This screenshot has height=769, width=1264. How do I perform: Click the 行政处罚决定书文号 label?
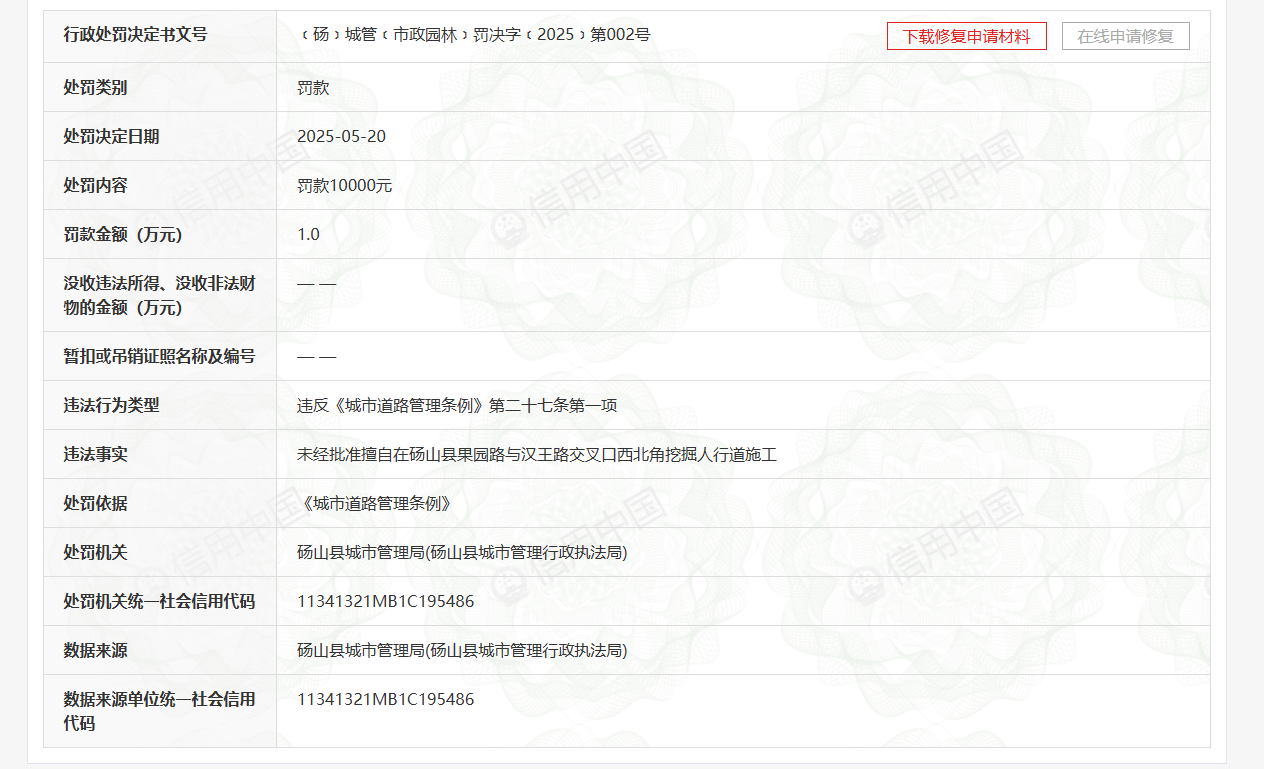(135, 35)
